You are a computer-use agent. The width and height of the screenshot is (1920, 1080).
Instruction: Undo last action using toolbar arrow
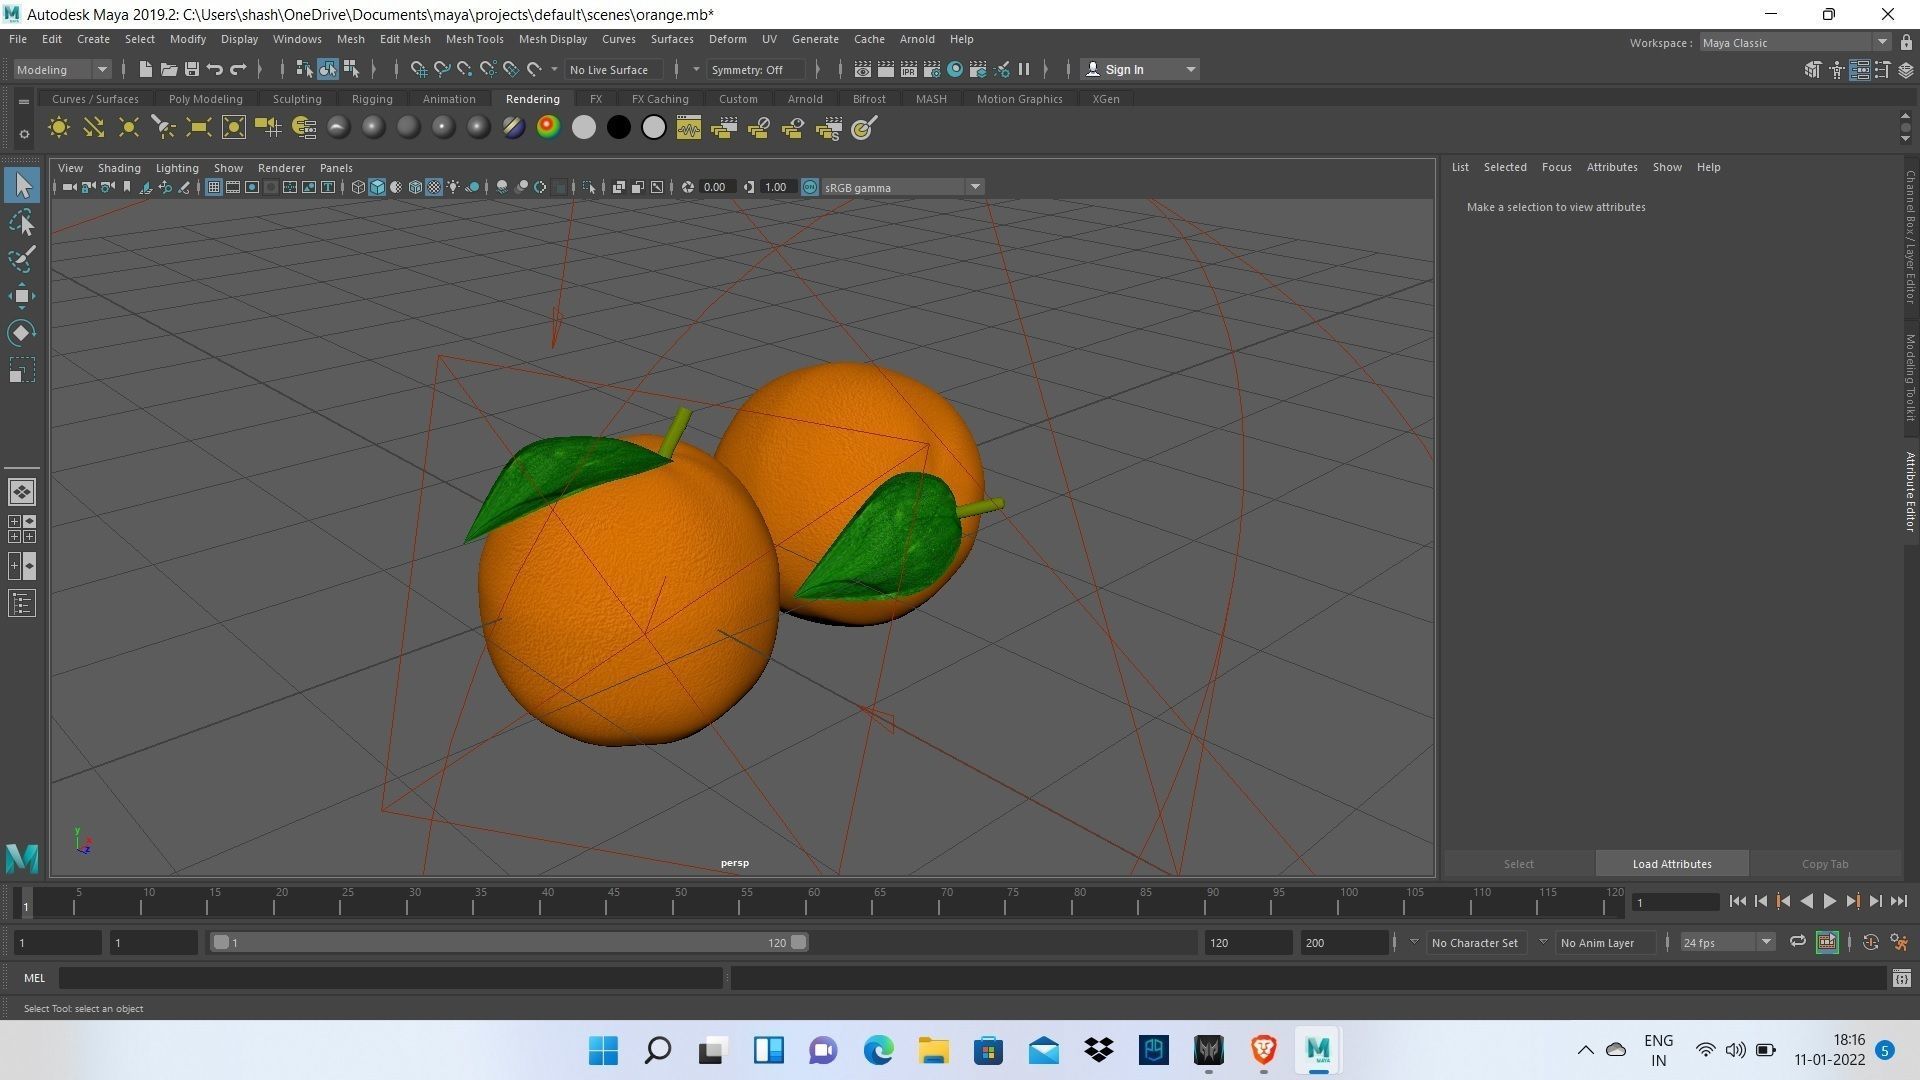(x=215, y=69)
